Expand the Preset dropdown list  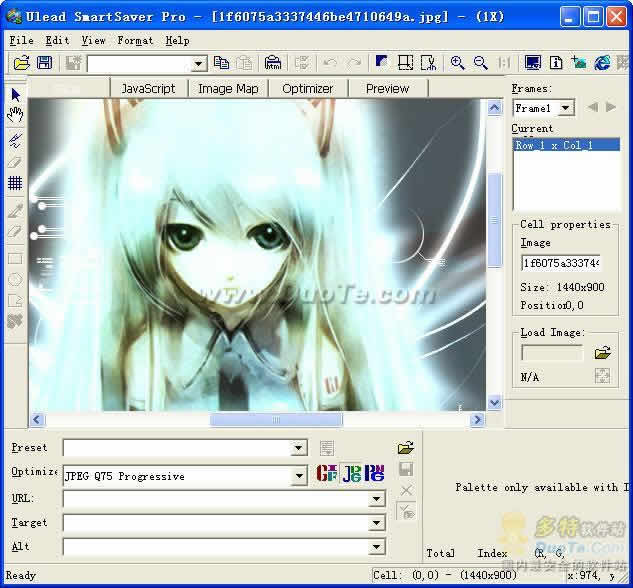pos(298,448)
